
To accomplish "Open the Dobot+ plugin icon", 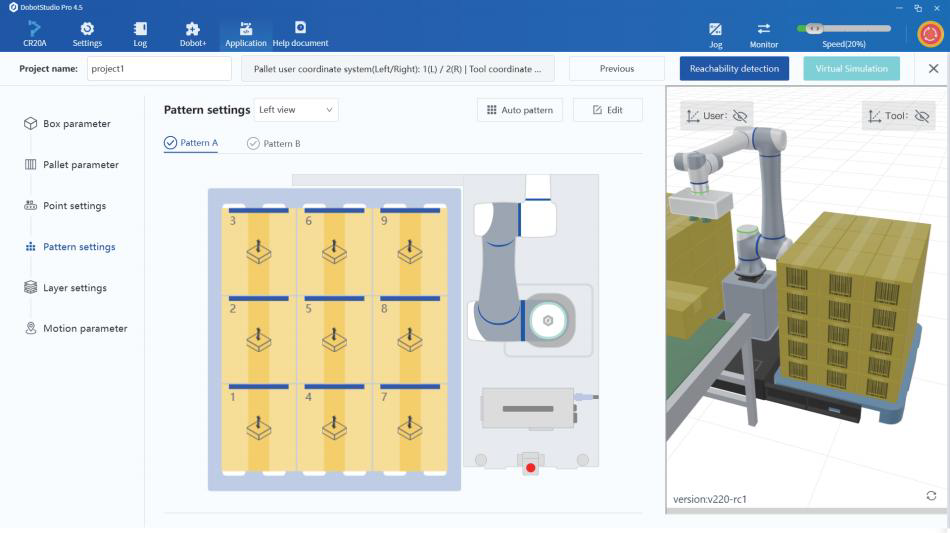I will click(x=193, y=31).
